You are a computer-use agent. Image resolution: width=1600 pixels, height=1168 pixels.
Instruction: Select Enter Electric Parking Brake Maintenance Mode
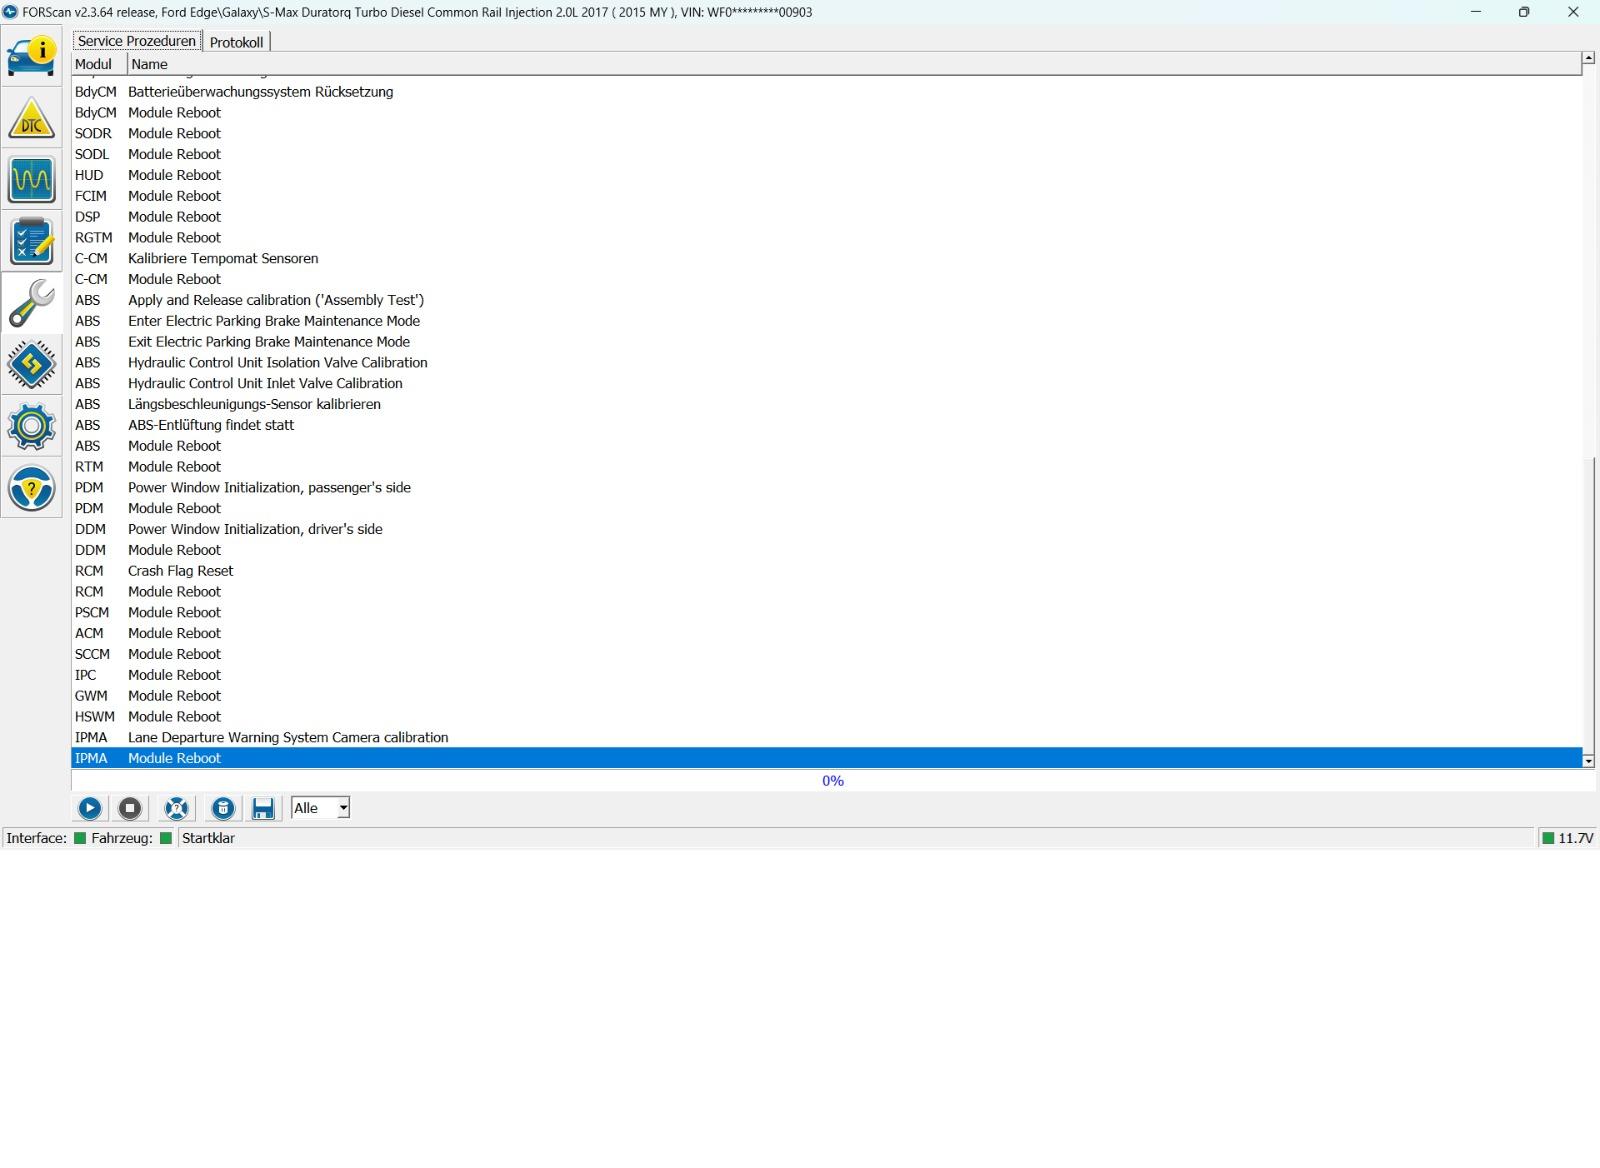[827, 321]
